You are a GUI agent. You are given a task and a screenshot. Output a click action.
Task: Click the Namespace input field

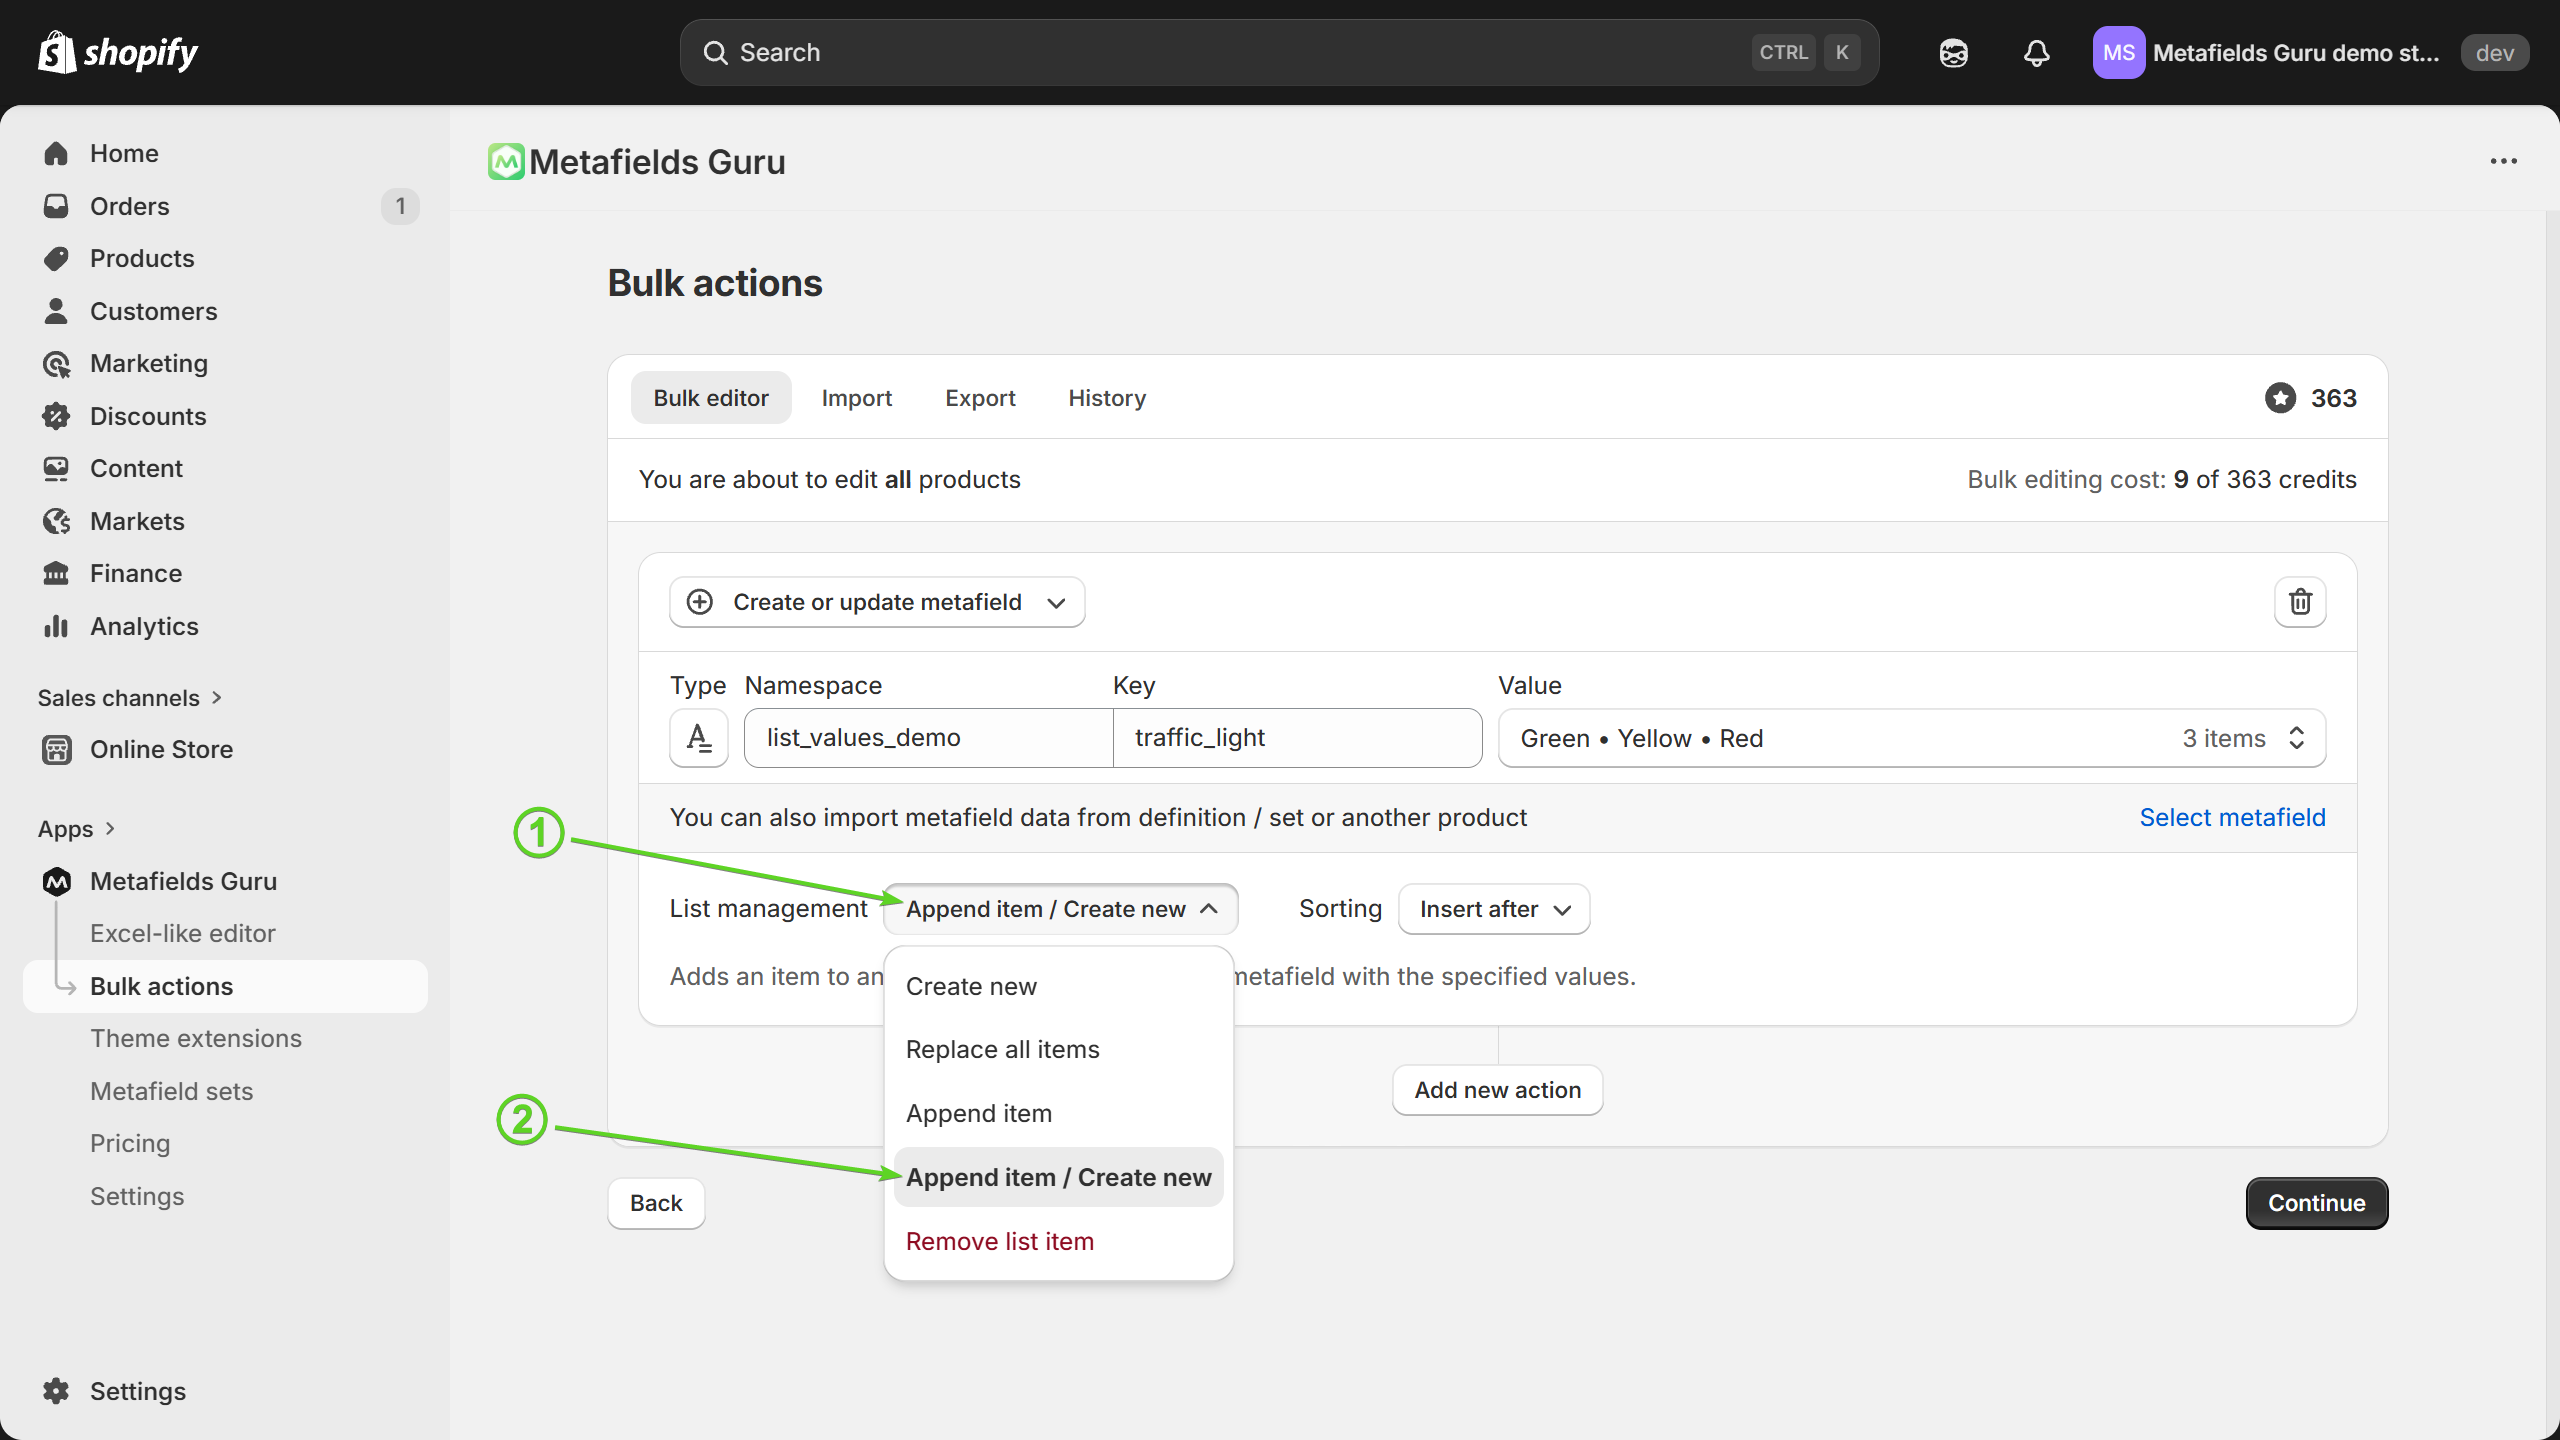click(927, 738)
